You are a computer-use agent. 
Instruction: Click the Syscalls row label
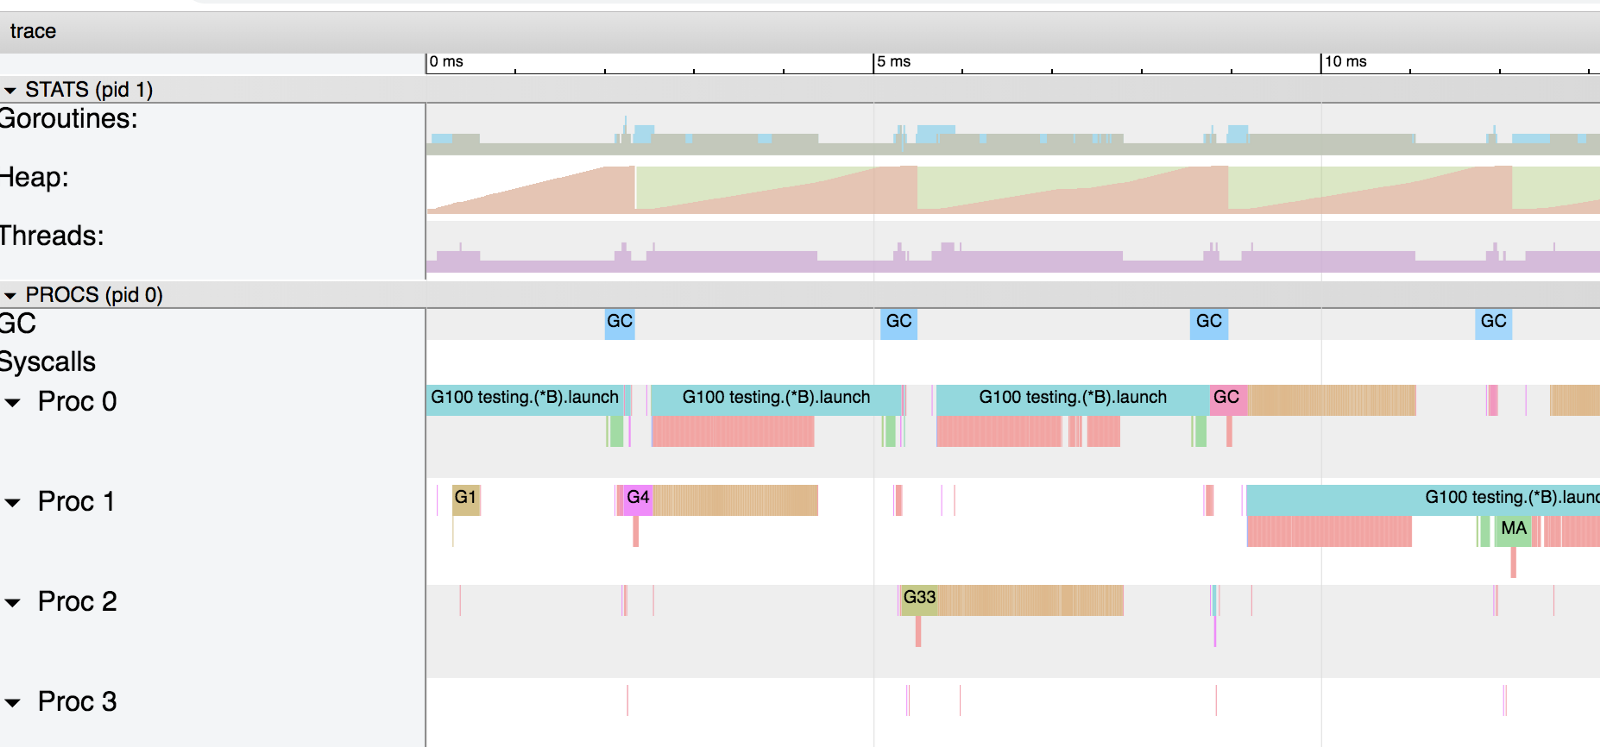coord(48,362)
